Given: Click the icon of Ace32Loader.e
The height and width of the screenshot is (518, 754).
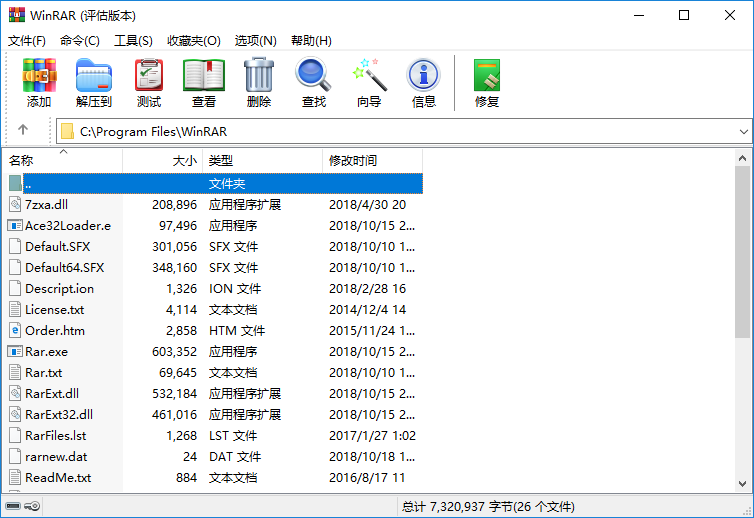Looking at the screenshot, I should 15,226.
